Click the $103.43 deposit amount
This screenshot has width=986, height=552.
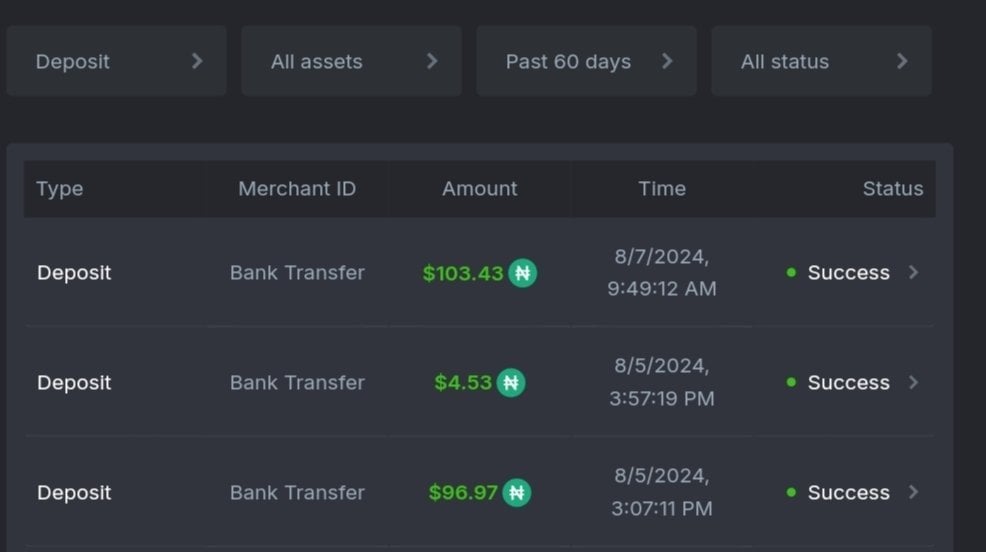[463, 273]
